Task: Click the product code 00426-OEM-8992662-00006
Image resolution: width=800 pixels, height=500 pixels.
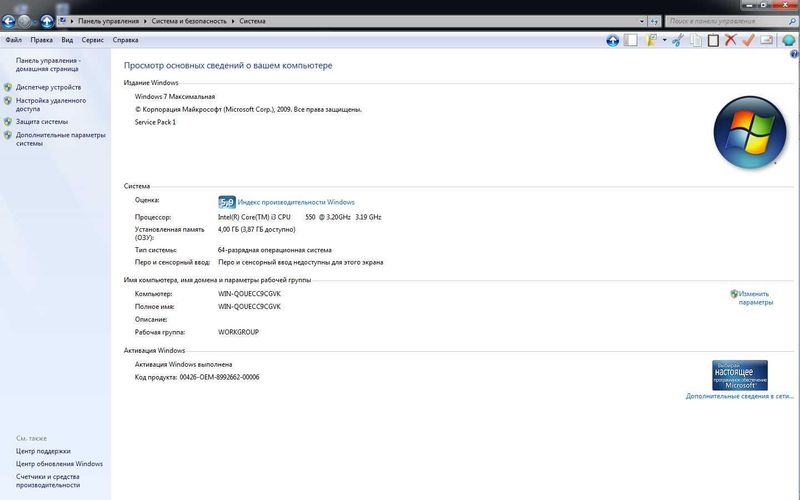Action: click(219, 377)
